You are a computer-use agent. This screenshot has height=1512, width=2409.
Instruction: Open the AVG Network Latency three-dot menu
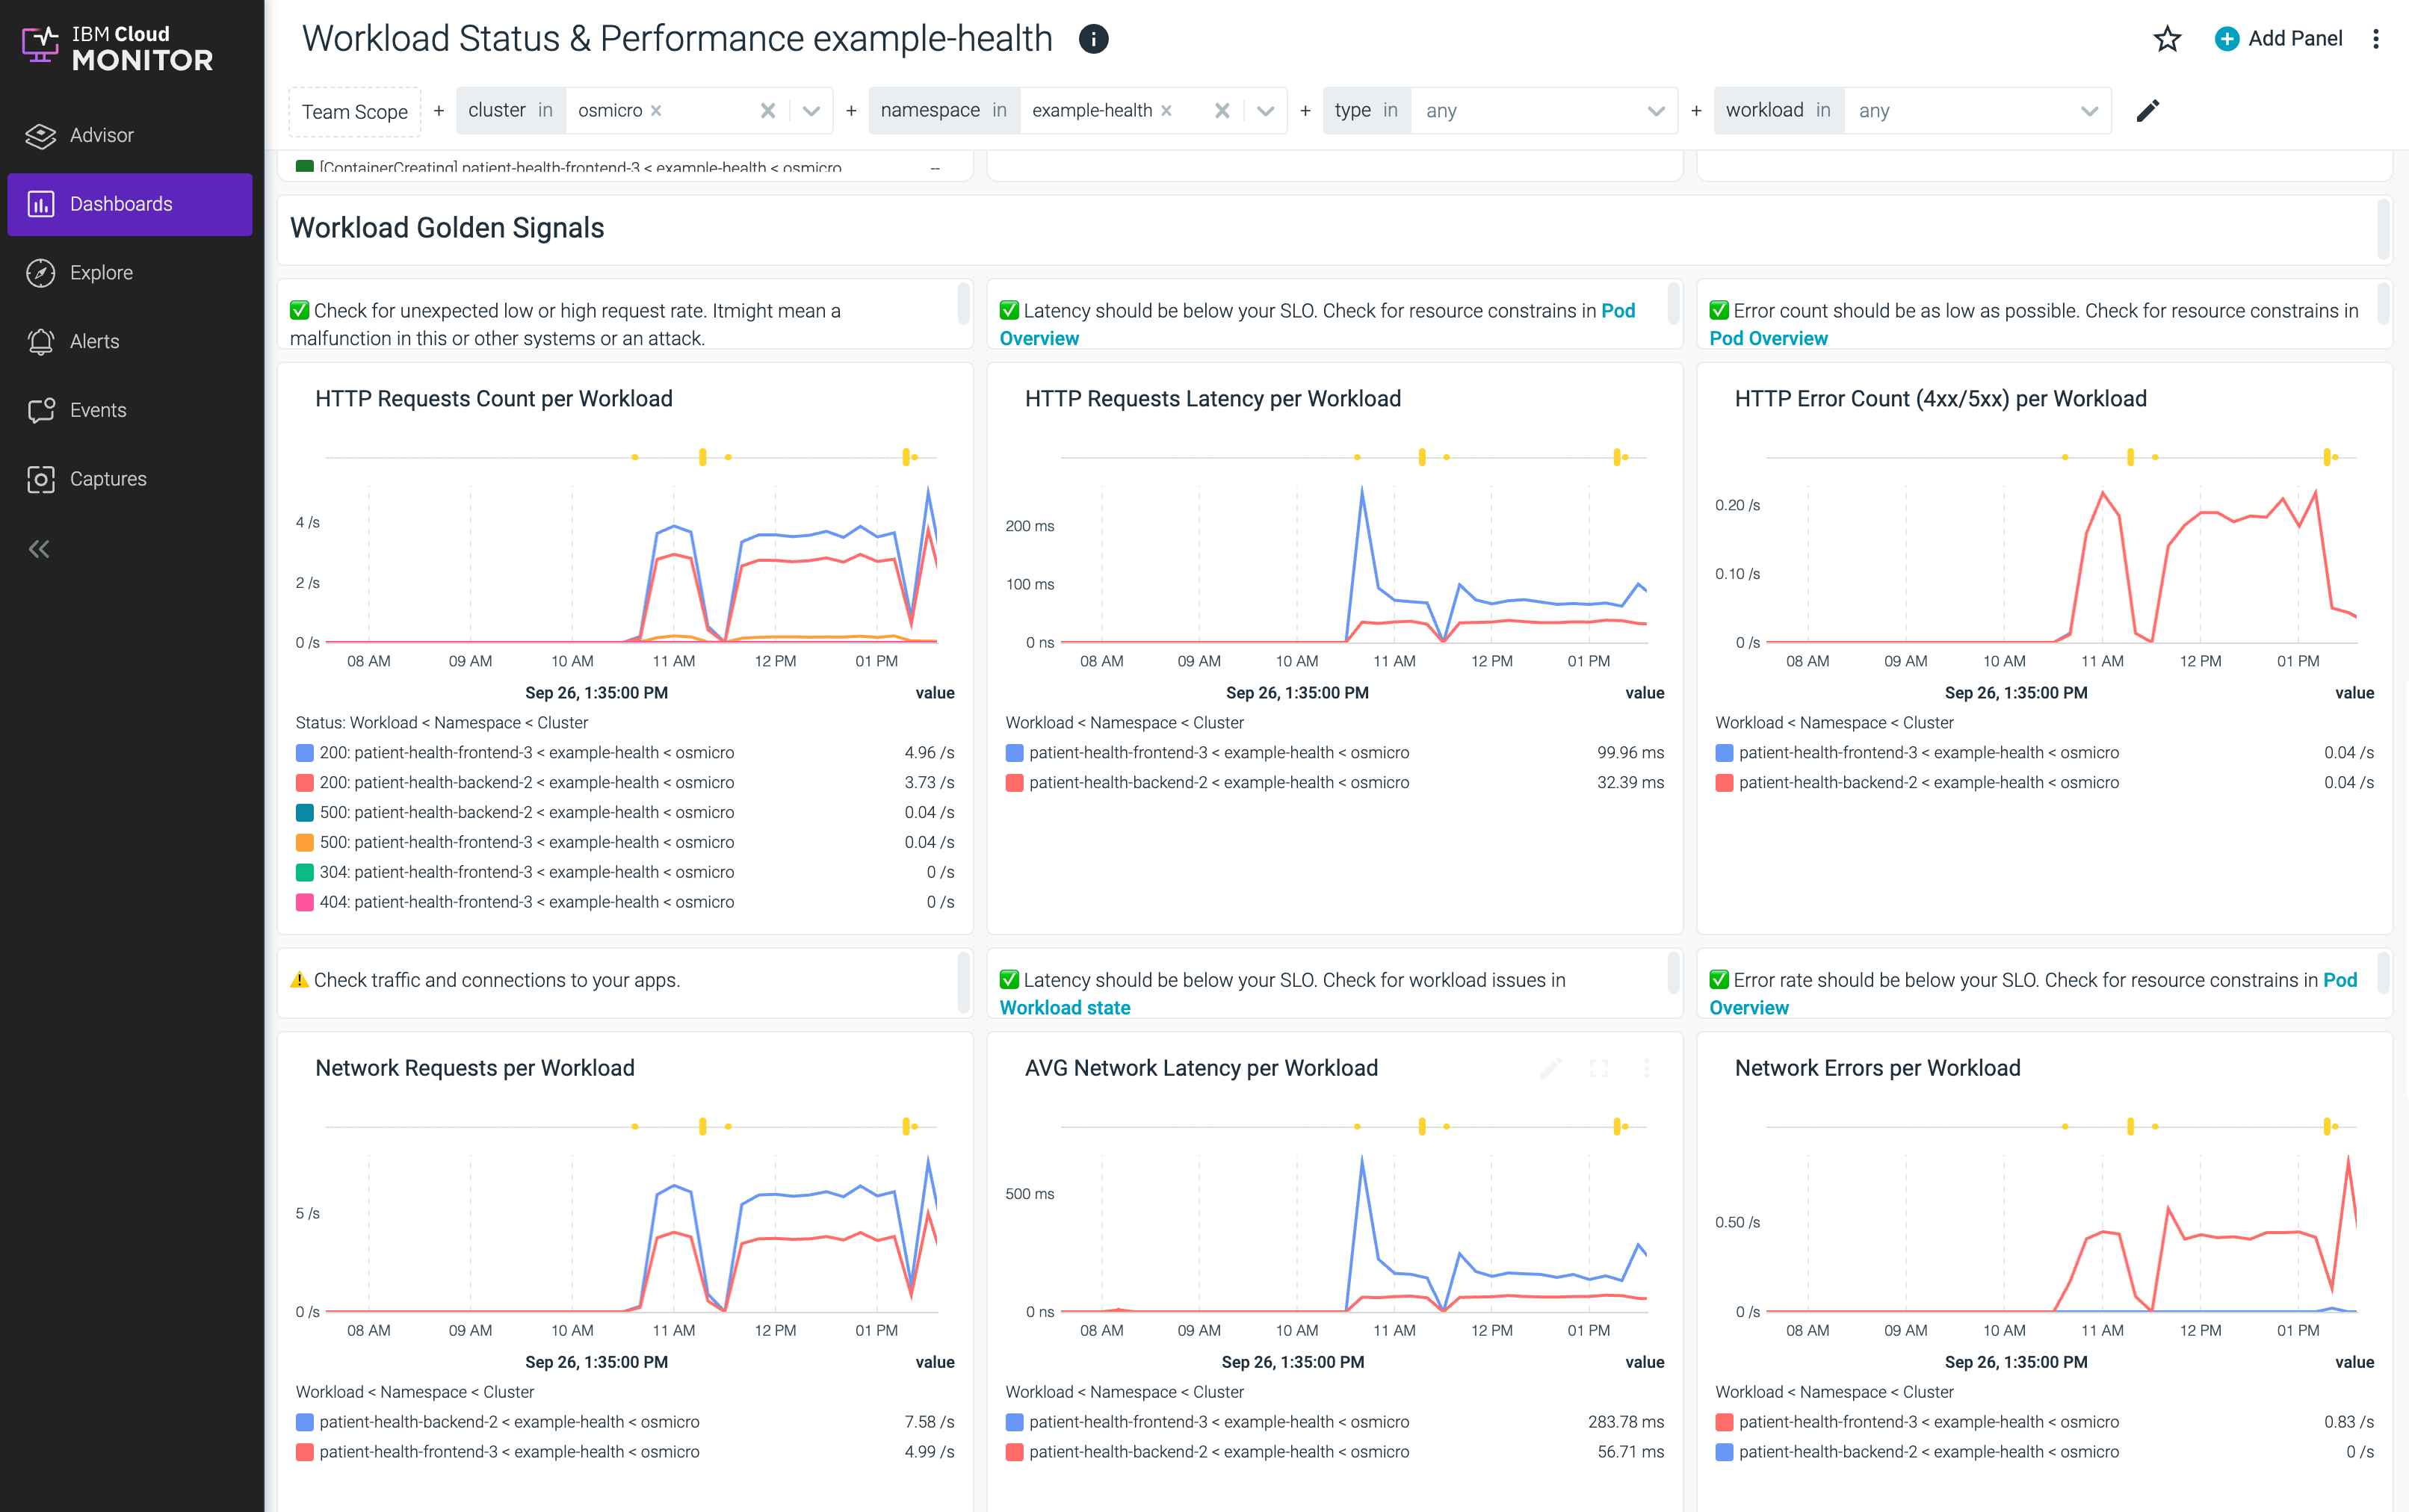coord(1646,1068)
